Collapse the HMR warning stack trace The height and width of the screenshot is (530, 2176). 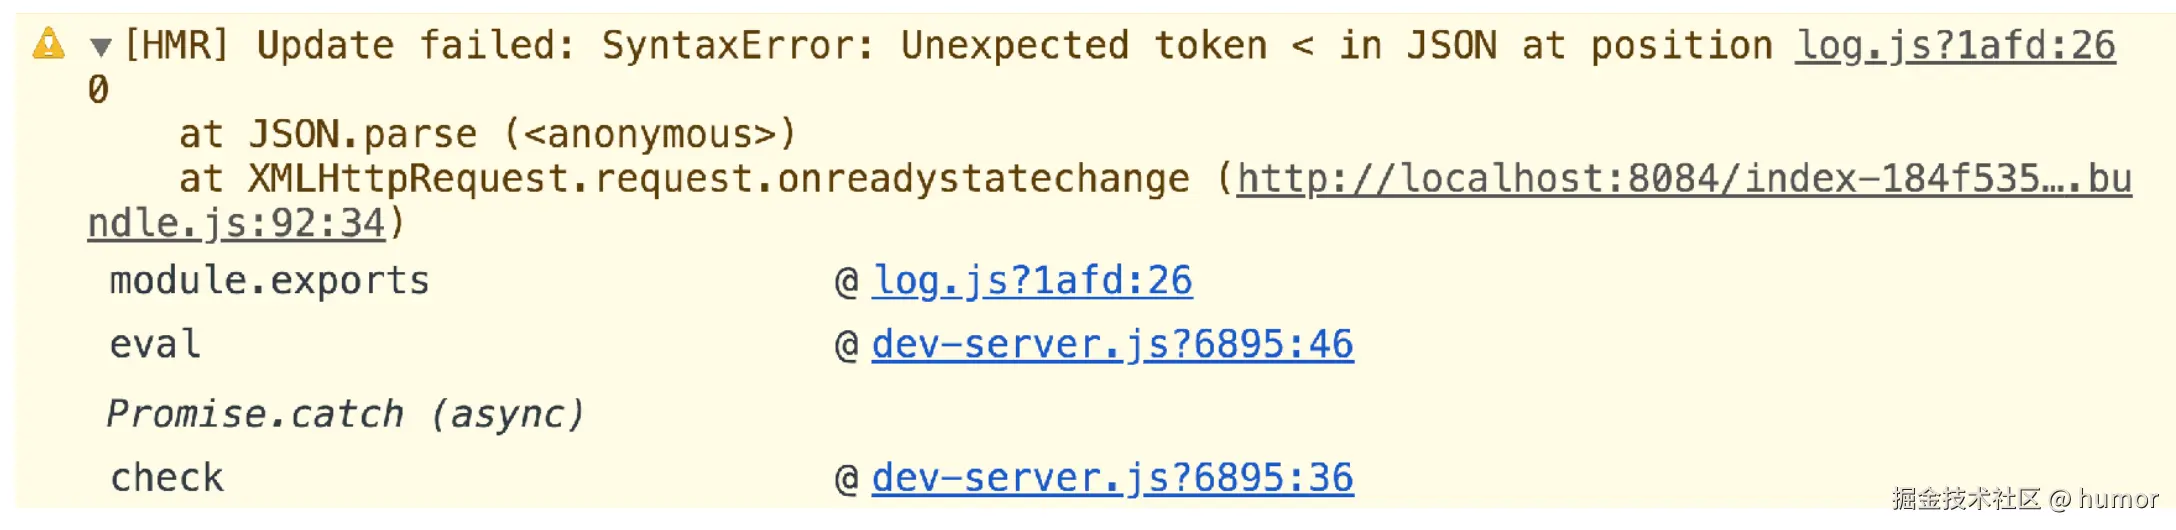click(x=100, y=46)
